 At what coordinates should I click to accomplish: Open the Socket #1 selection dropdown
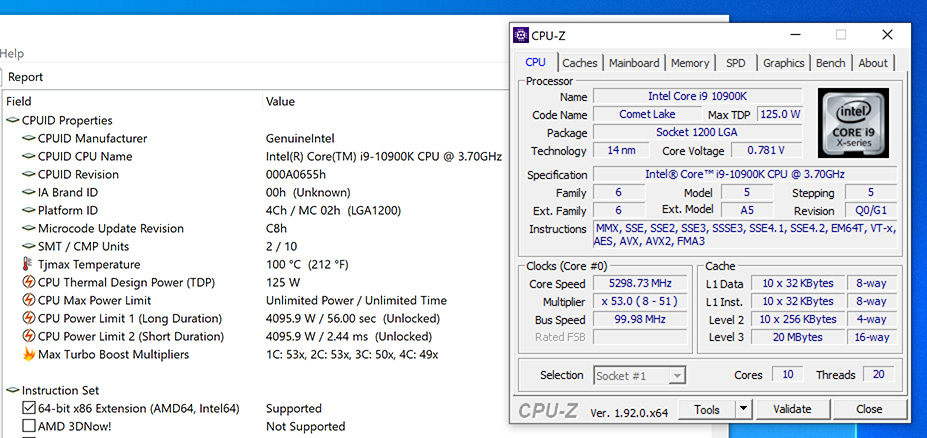639,375
